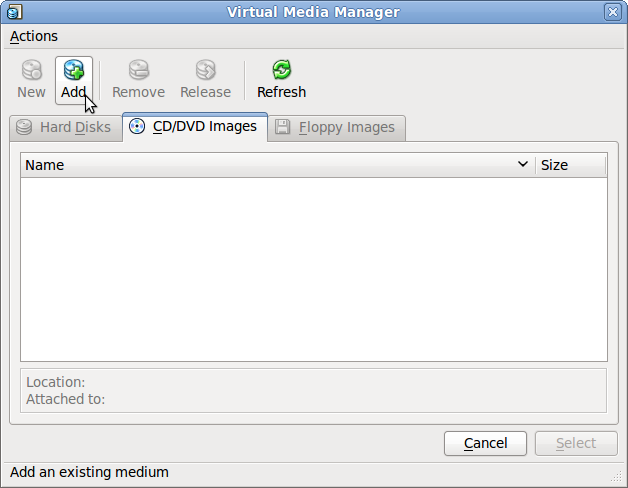This screenshot has height=488, width=628.
Task: Select the CD/DVD Images tab
Action: [194, 127]
